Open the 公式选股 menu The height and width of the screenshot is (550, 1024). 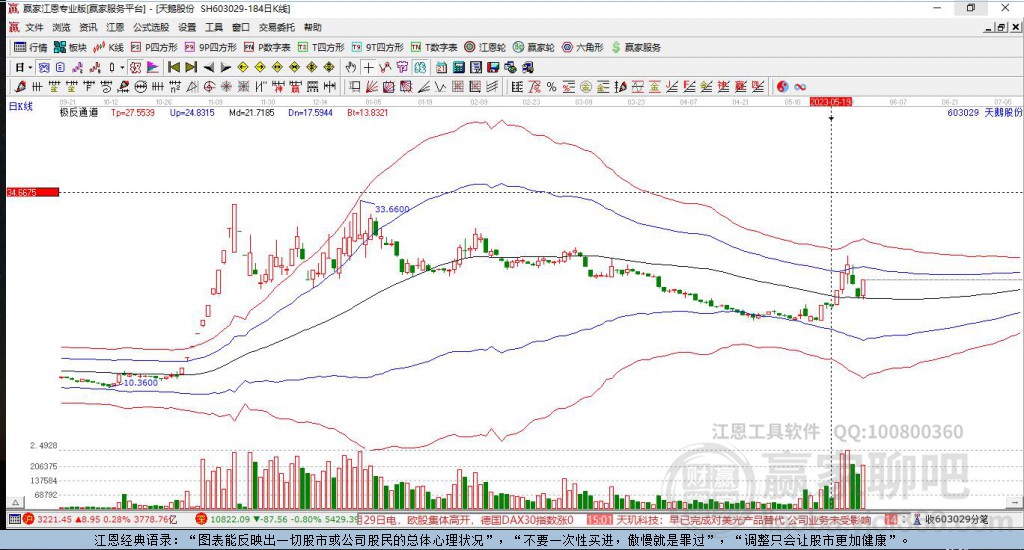coord(151,27)
